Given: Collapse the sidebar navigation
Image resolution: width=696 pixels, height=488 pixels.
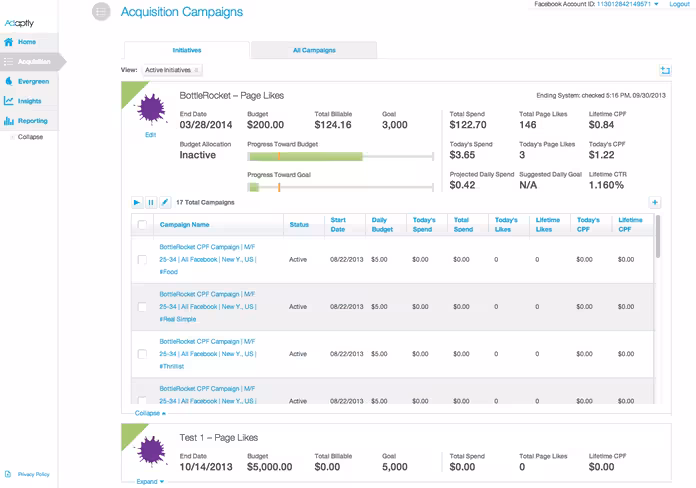Looking at the screenshot, I should tap(30, 137).
